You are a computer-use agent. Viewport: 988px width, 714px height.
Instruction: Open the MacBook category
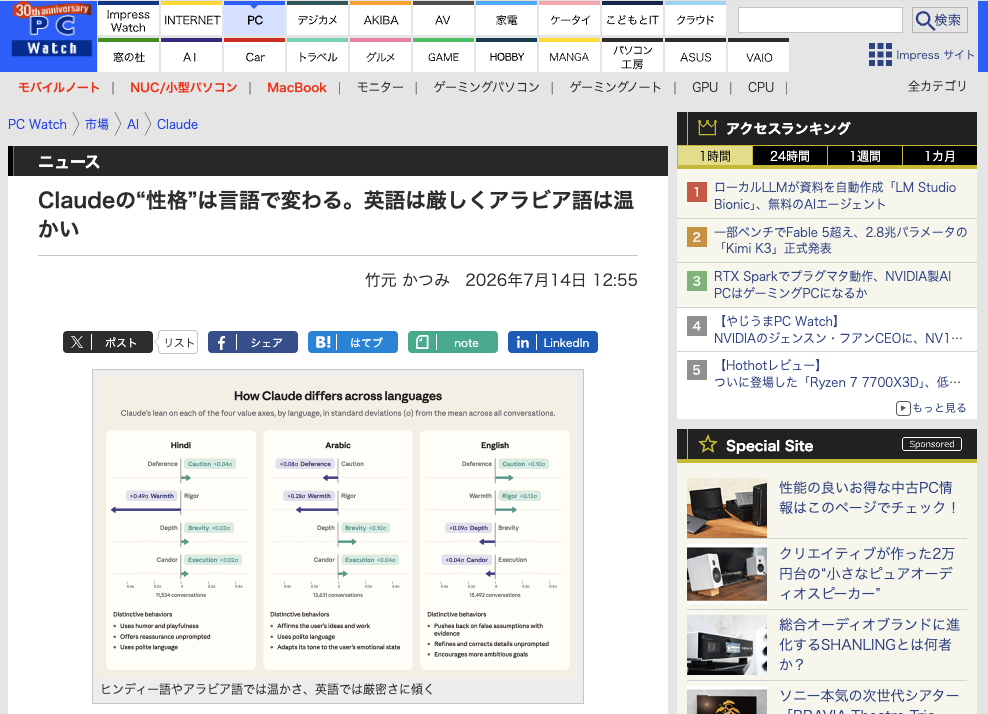(297, 88)
